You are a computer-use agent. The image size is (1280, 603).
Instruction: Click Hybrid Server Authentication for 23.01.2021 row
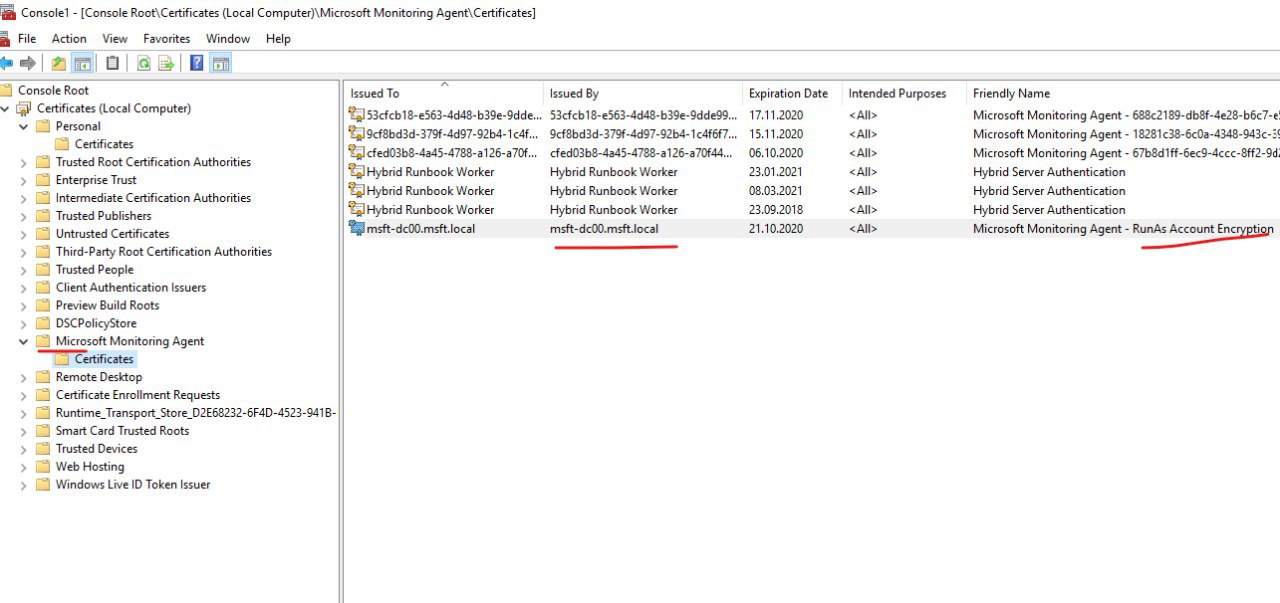(x=1049, y=172)
